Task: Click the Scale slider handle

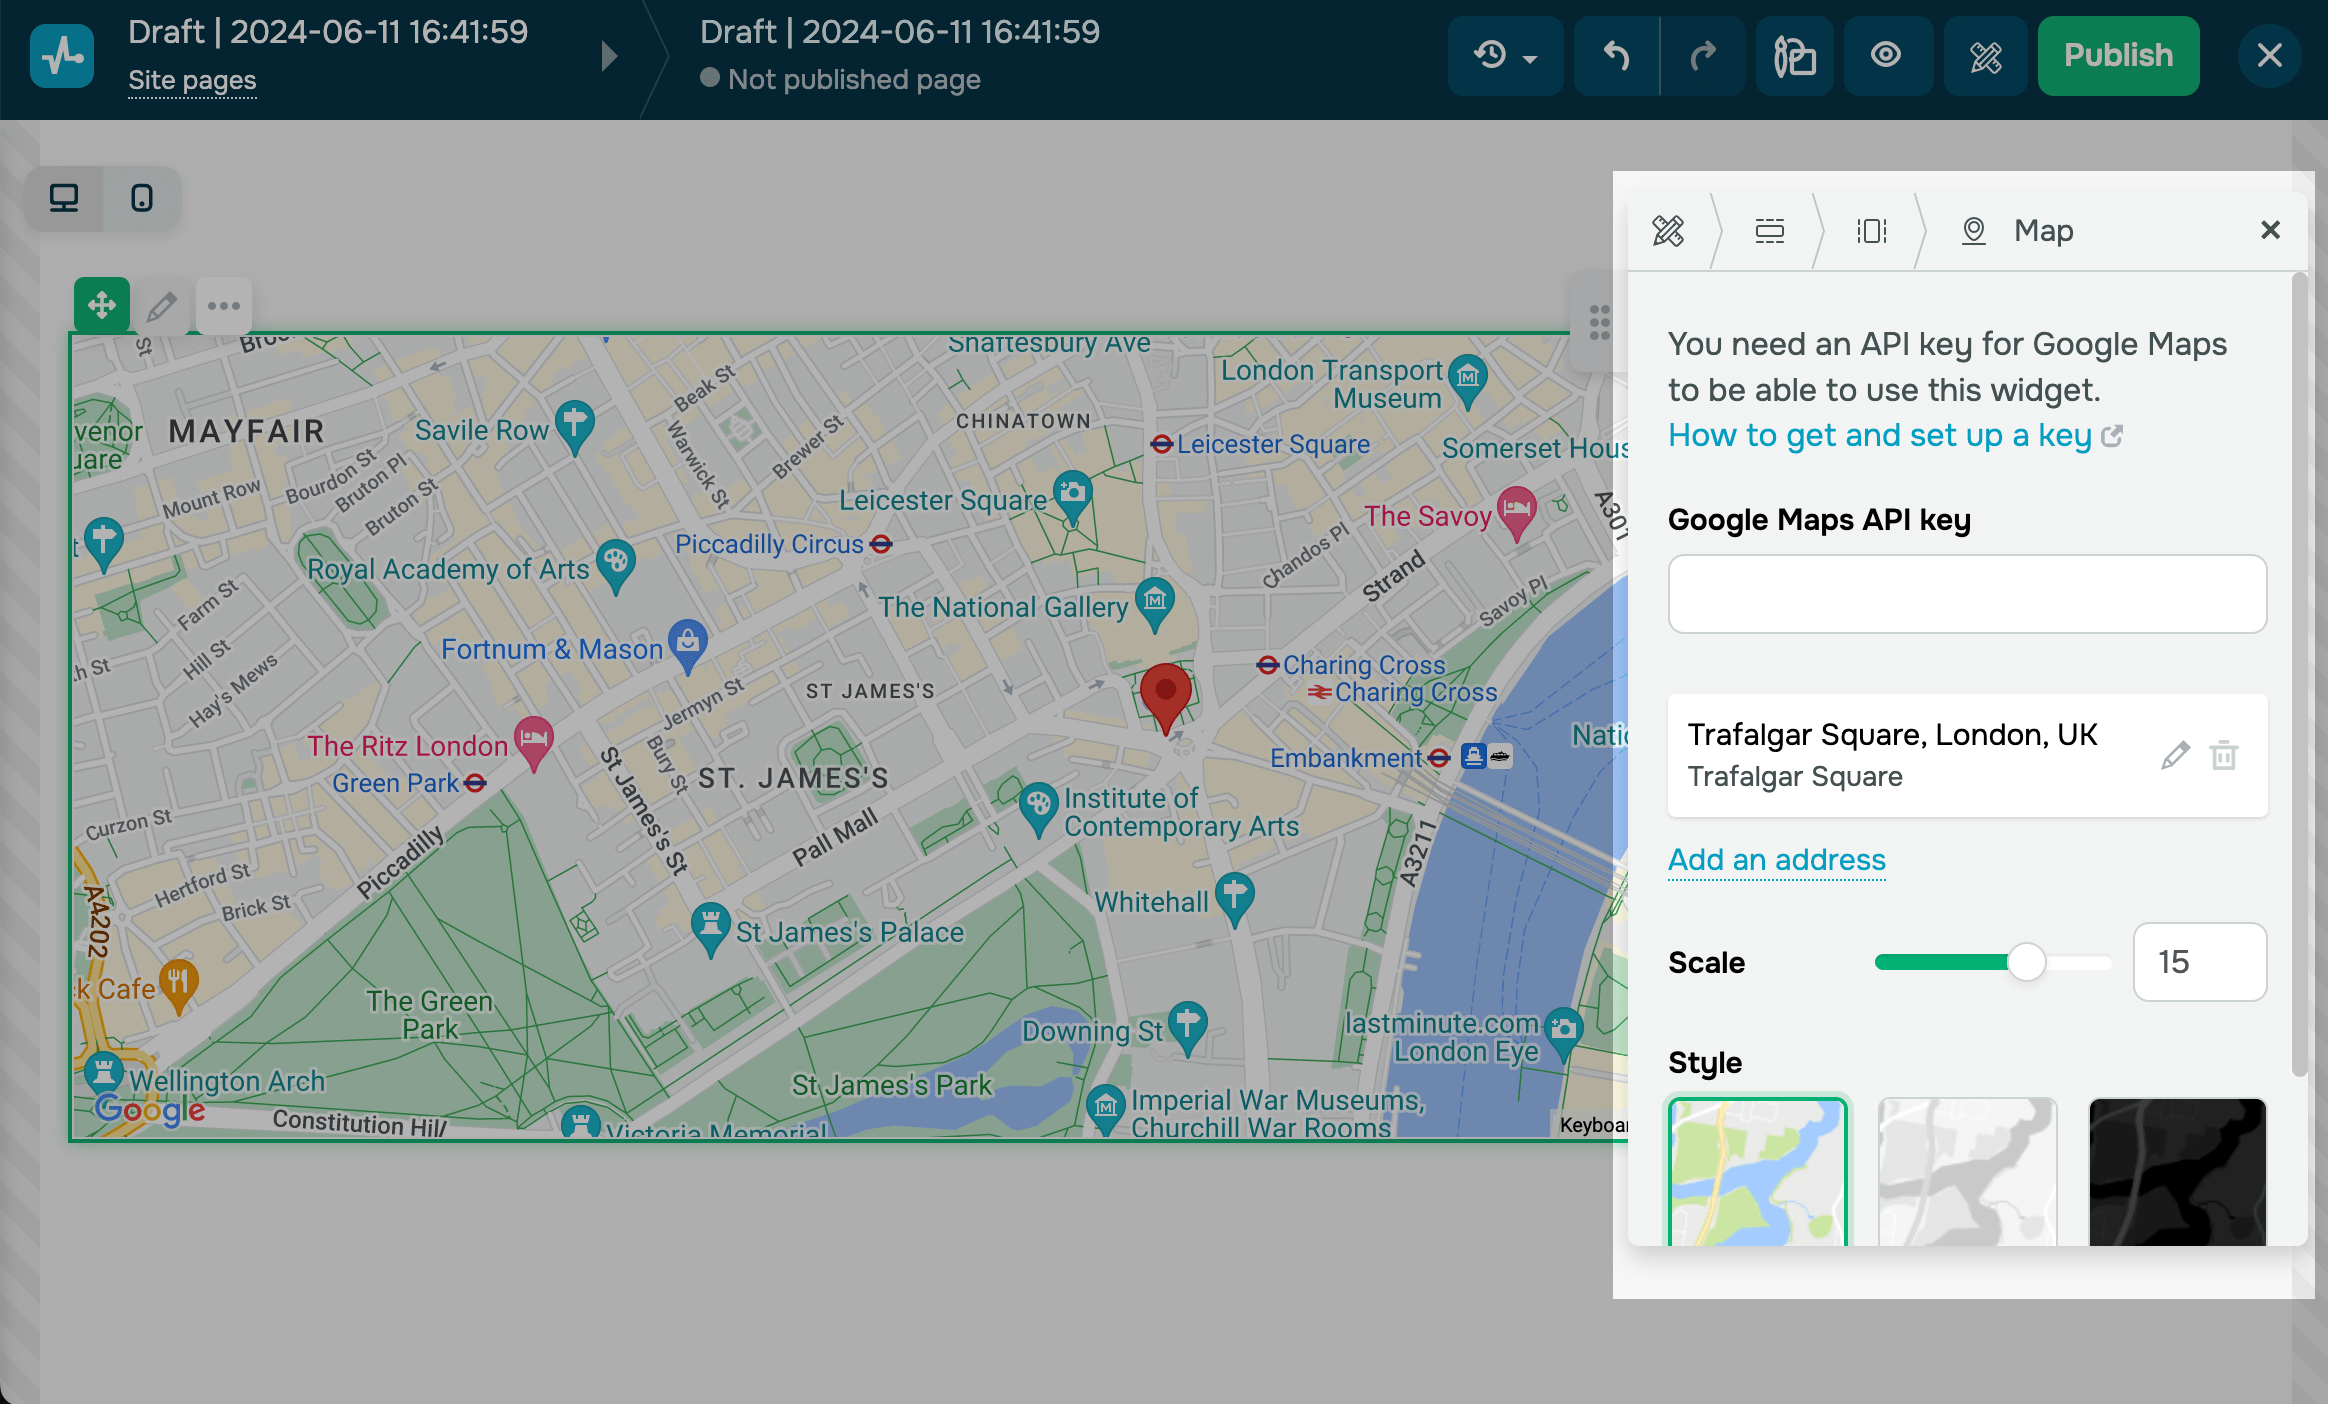Action: 2027,962
